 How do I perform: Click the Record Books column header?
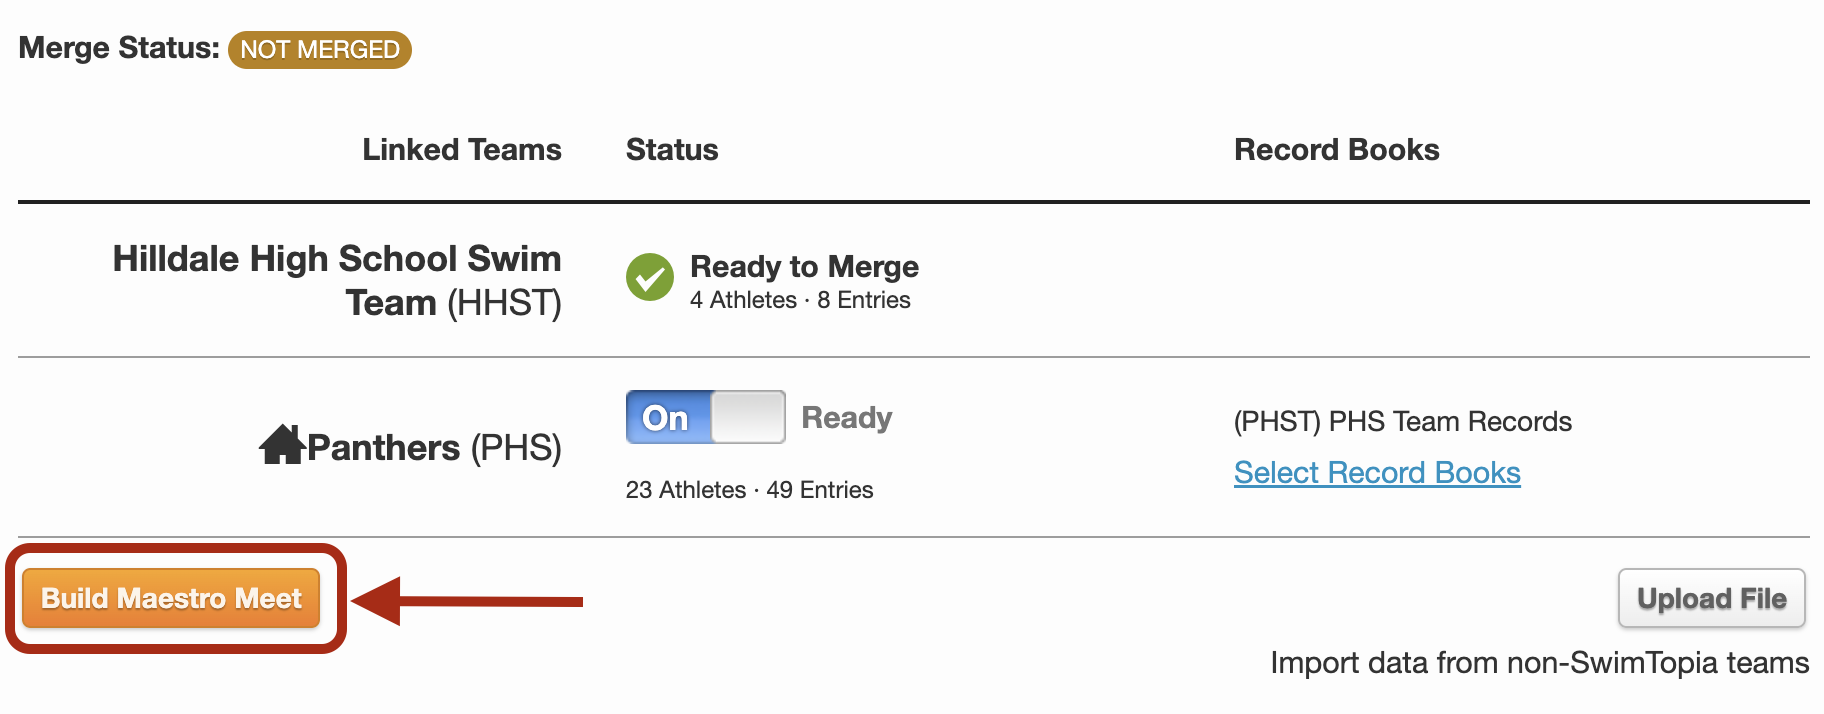pyautogui.click(x=1337, y=150)
